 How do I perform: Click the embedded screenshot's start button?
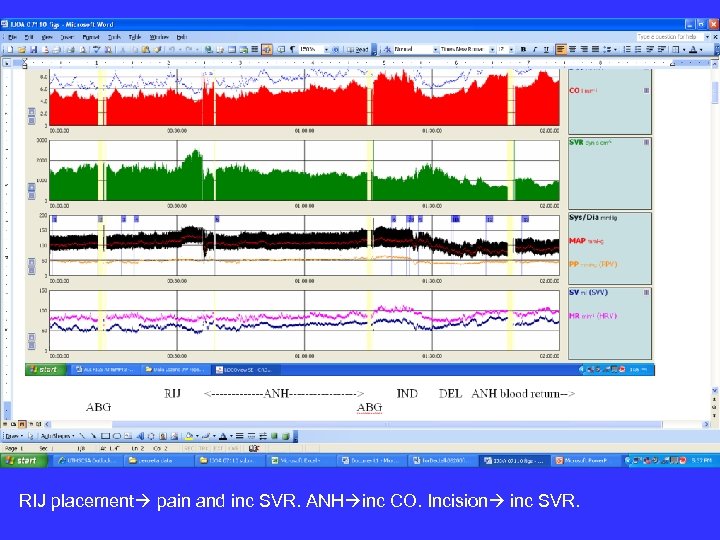[x=45, y=369]
